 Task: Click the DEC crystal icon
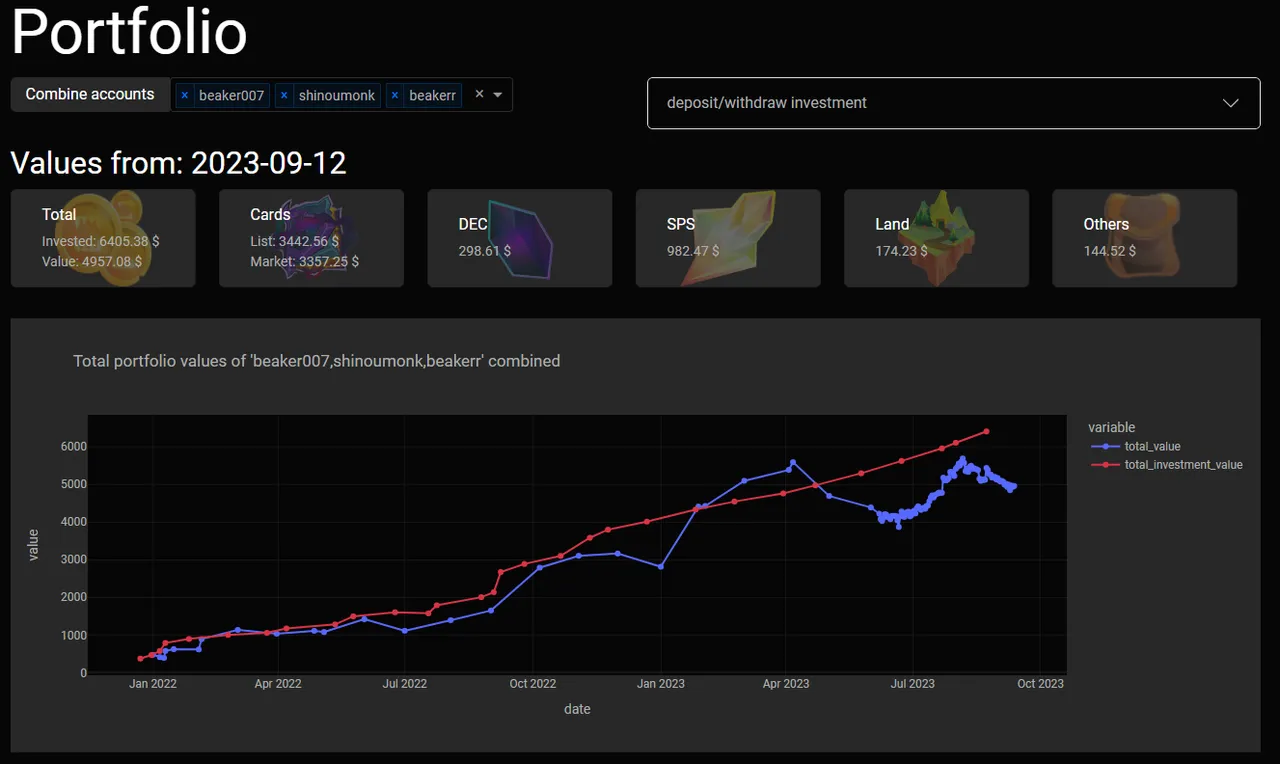(519, 238)
